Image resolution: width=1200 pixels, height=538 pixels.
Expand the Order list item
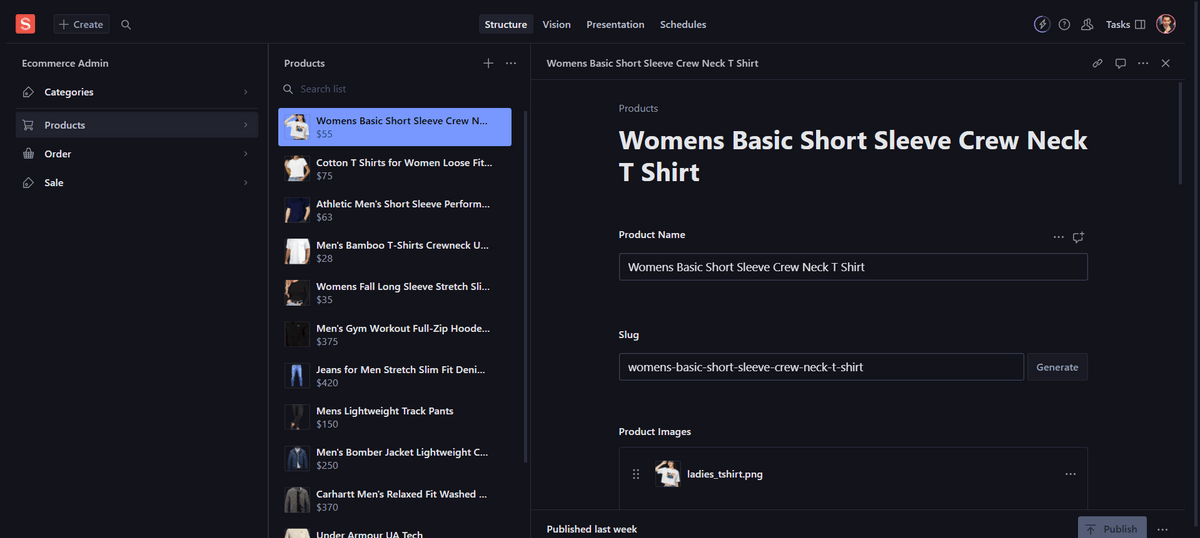(x=136, y=154)
